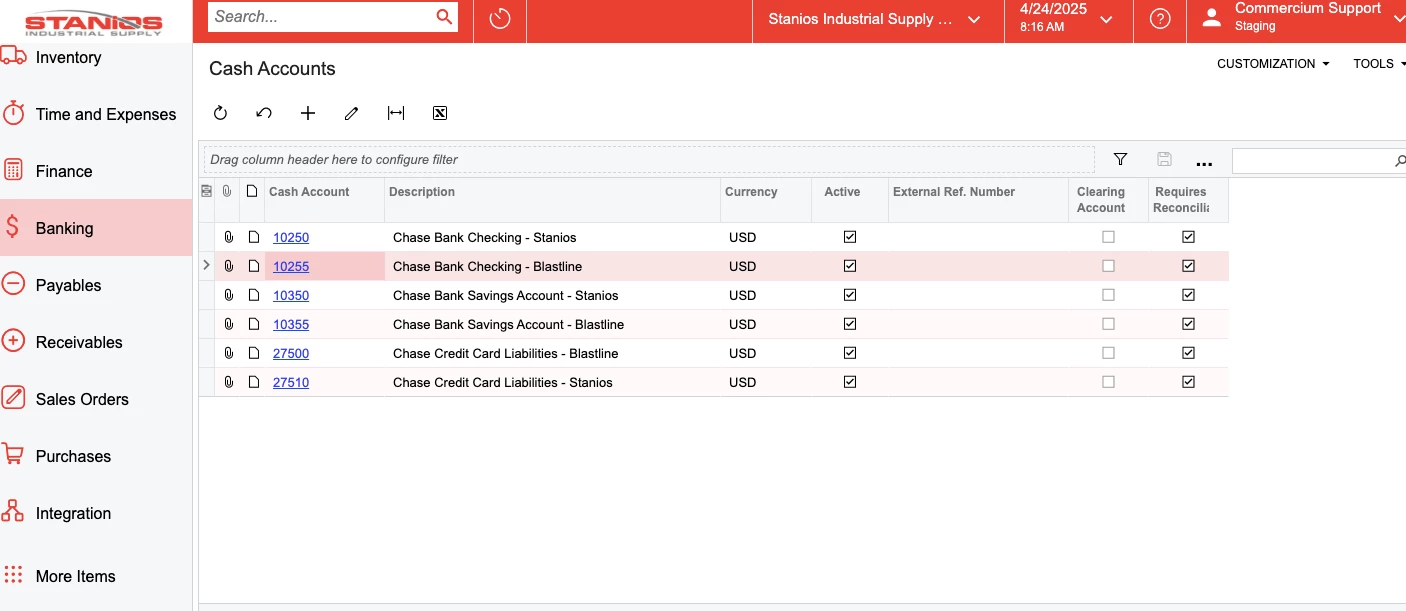Open the Payables workspace
Screen dimensions: 1406x611
[x=96, y=285]
